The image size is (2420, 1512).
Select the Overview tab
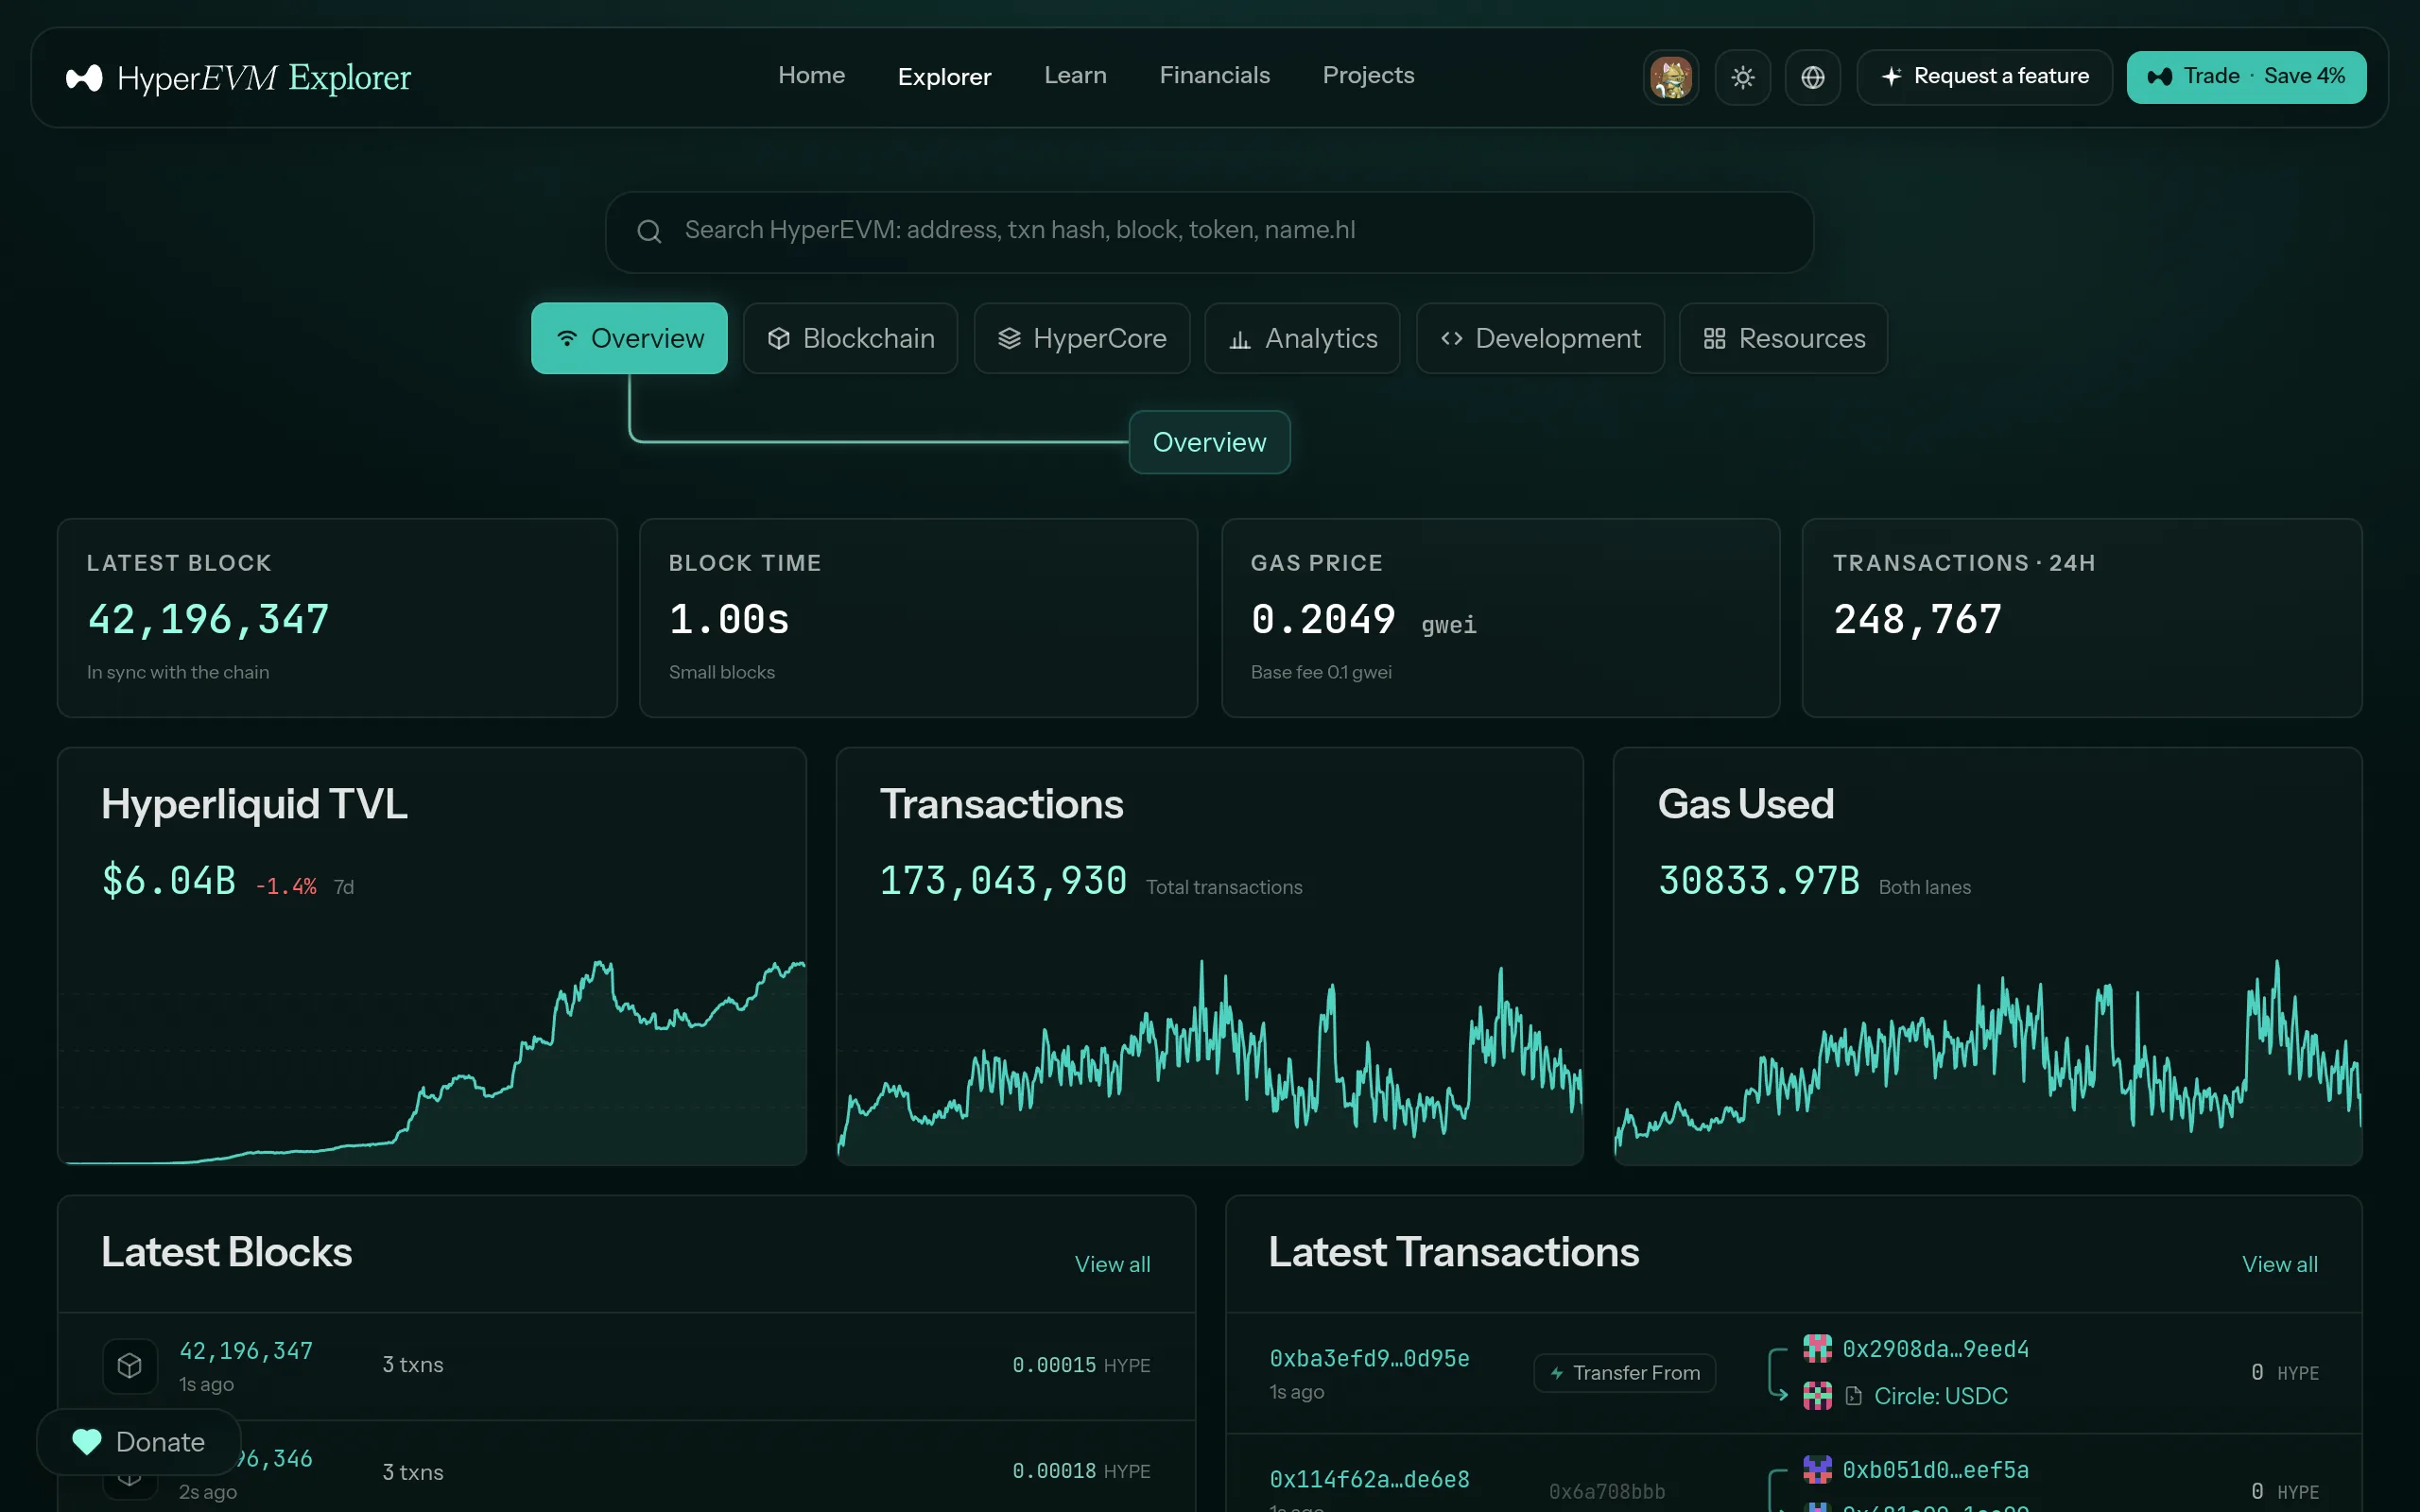[x=629, y=338]
